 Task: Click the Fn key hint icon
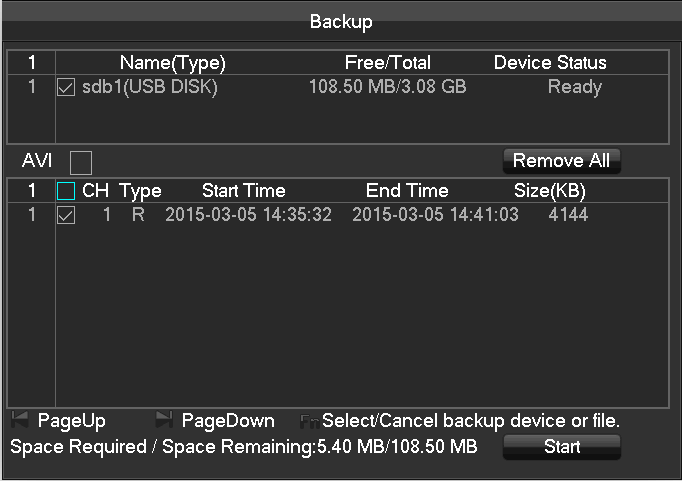tap(310, 421)
